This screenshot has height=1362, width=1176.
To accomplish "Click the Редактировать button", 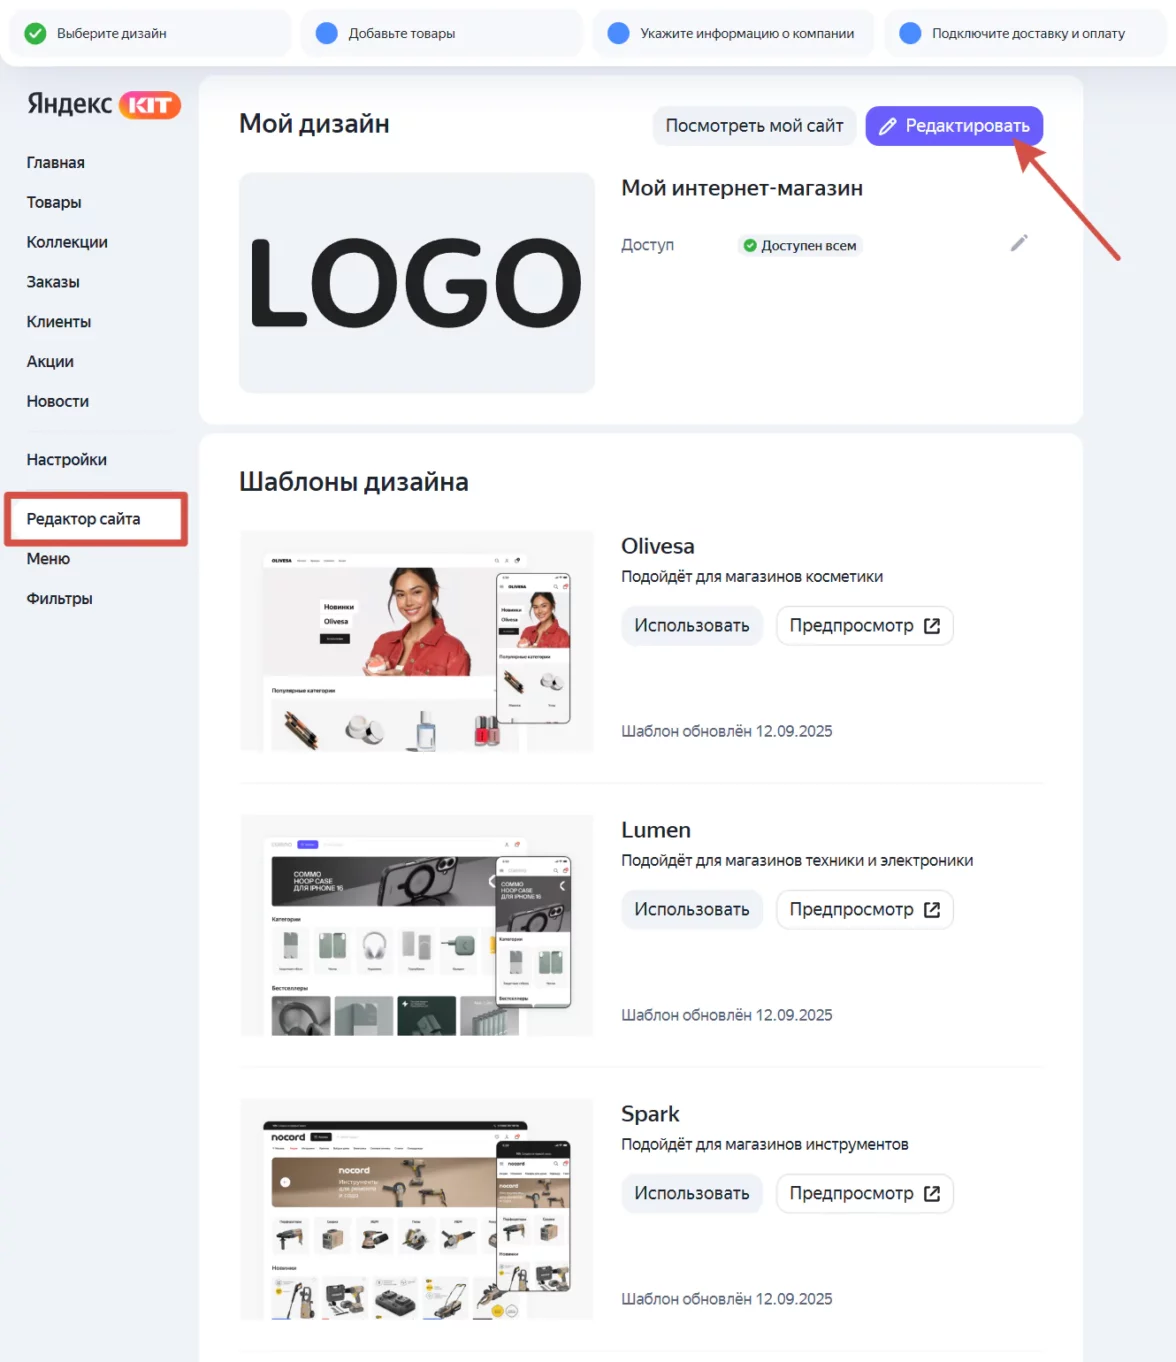I will (x=954, y=126).
